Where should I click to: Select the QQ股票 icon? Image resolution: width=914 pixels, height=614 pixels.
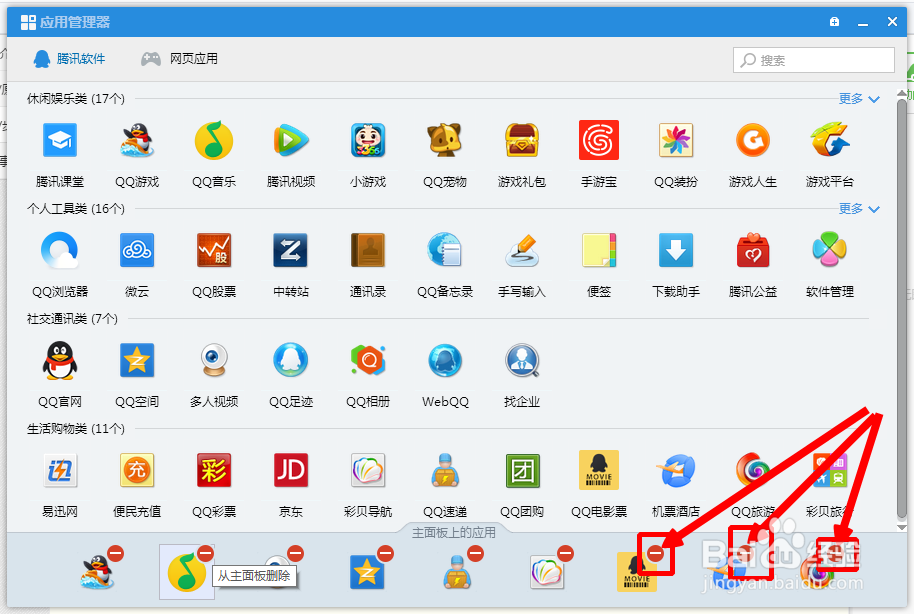(x=214, y=250)
